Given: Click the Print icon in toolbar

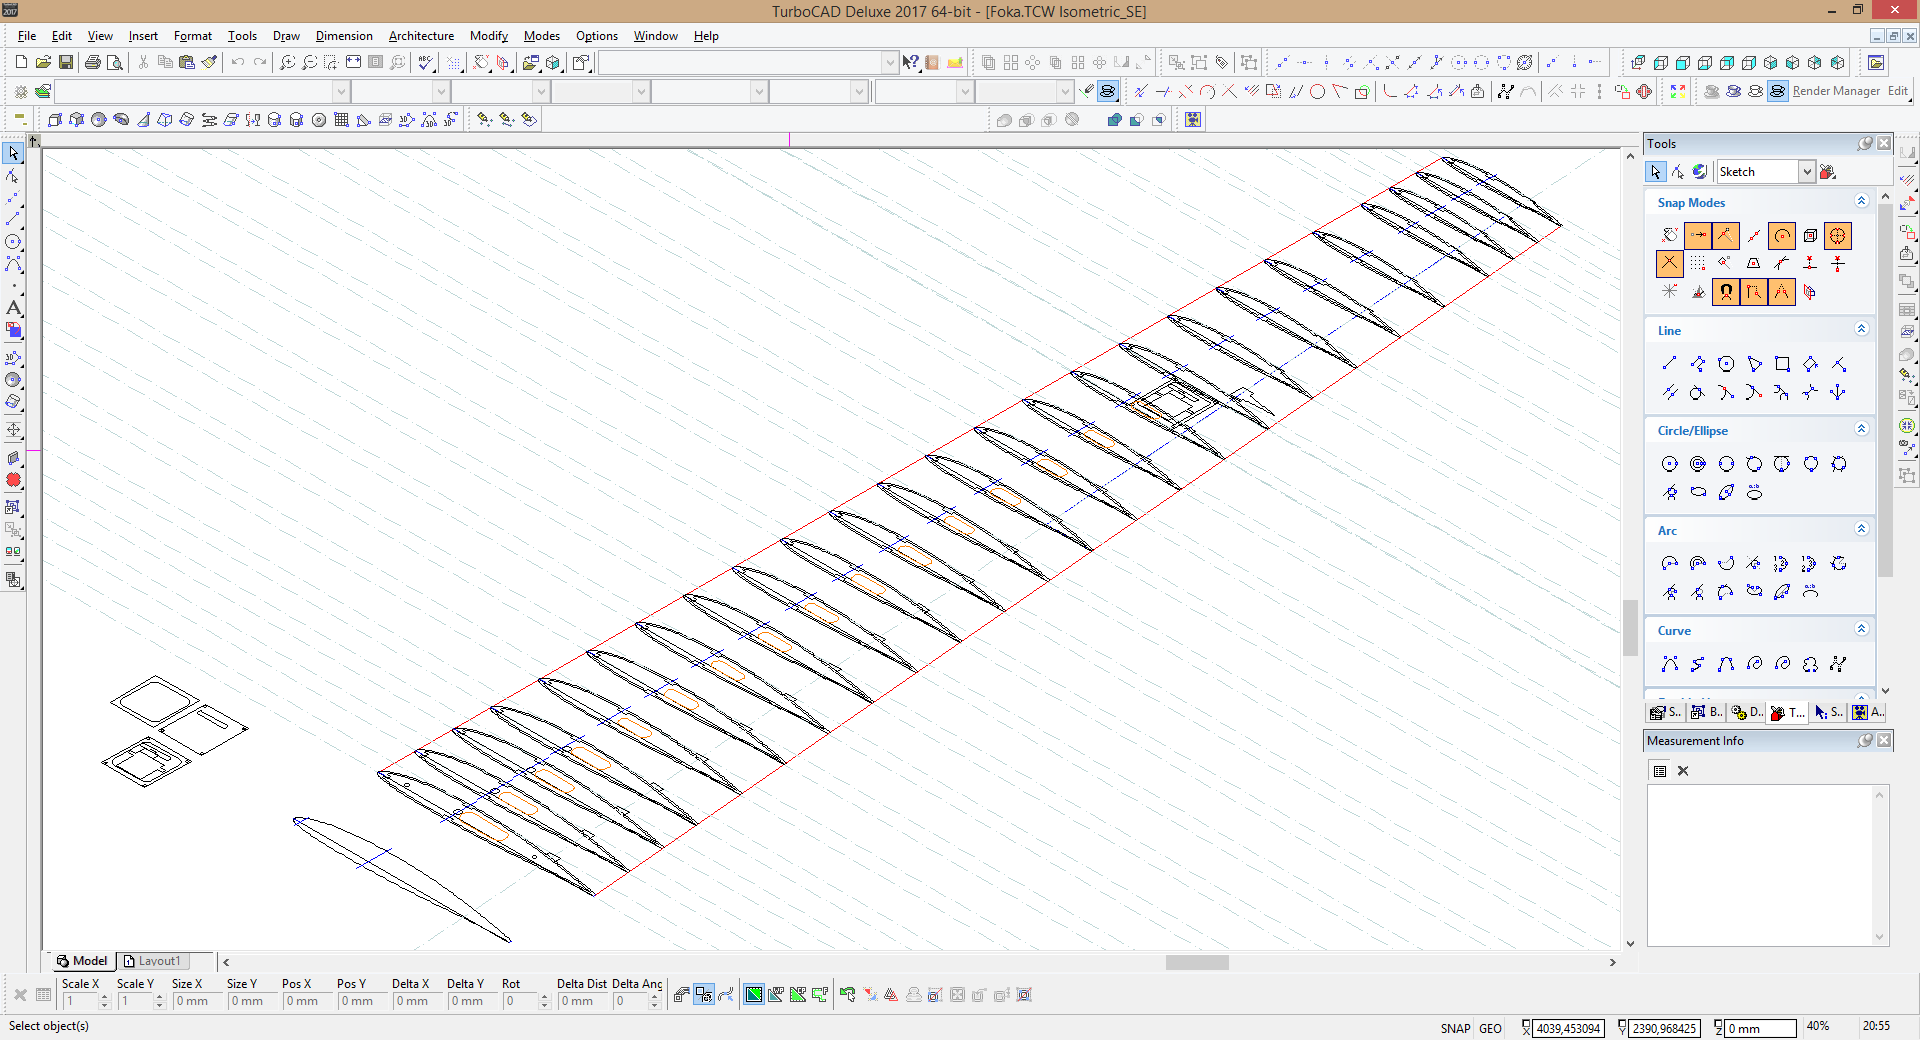Looking at the screenshot, I should click(93, 62).
